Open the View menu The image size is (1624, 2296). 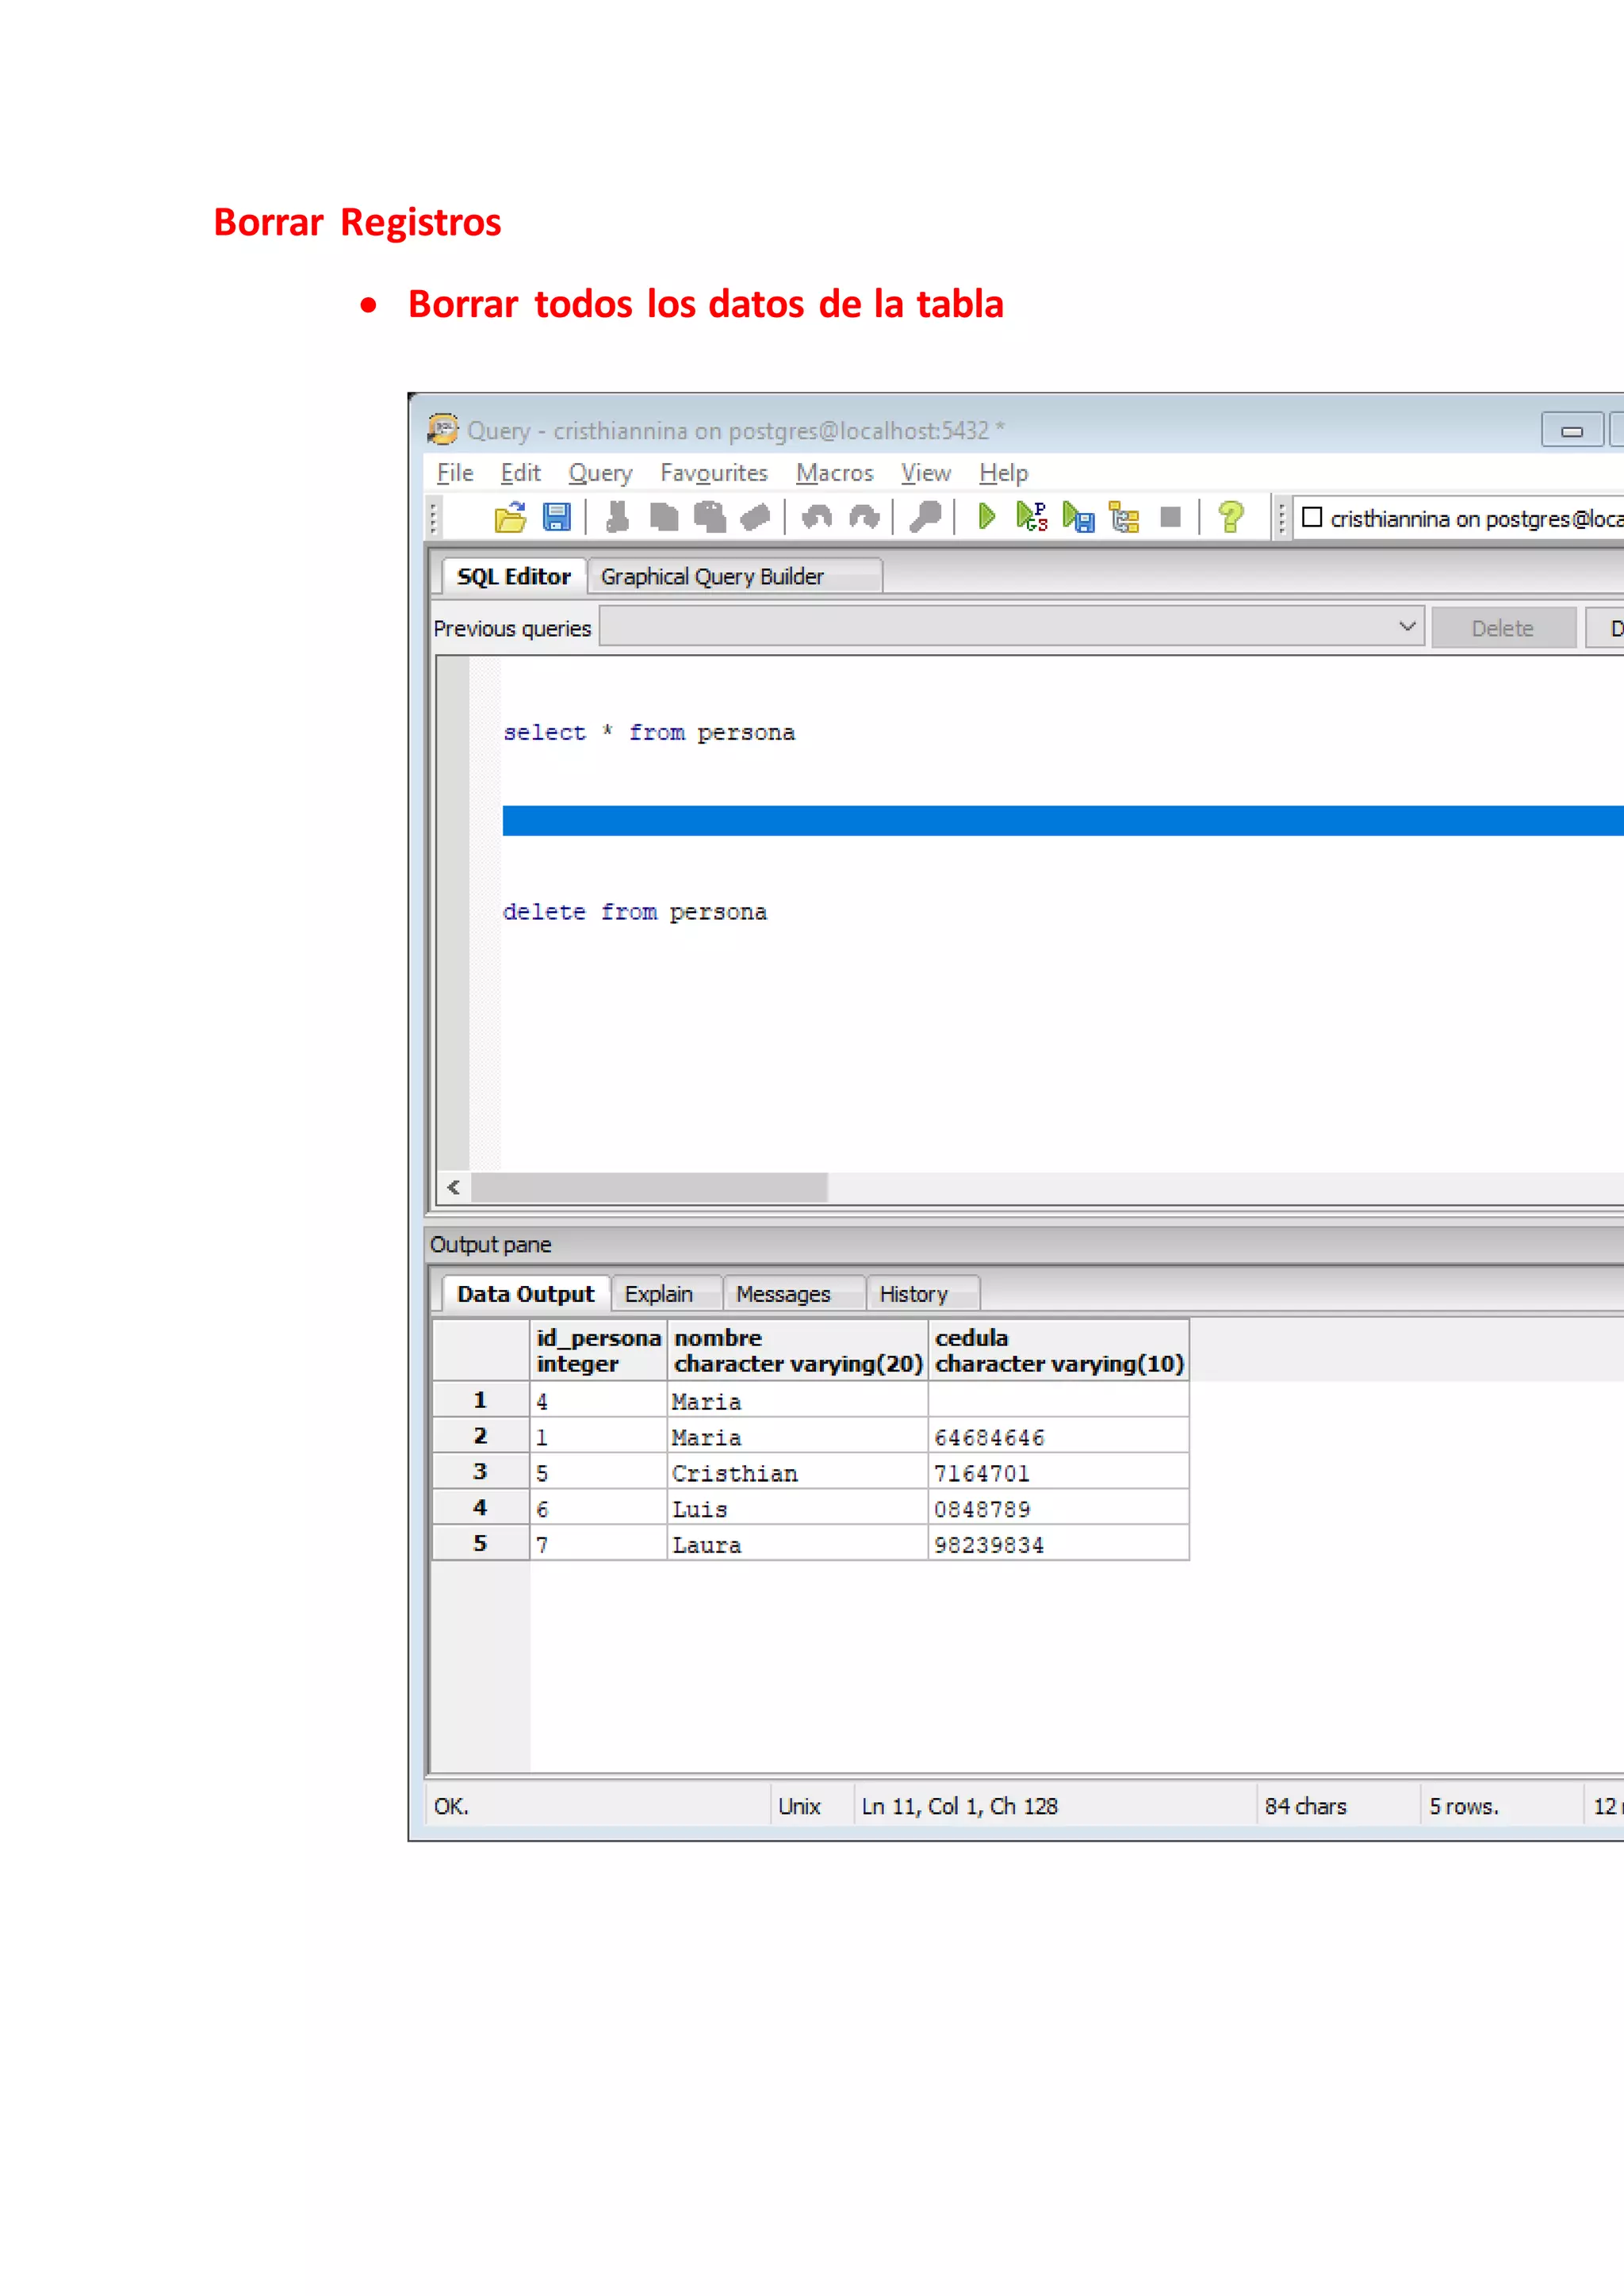926,473
